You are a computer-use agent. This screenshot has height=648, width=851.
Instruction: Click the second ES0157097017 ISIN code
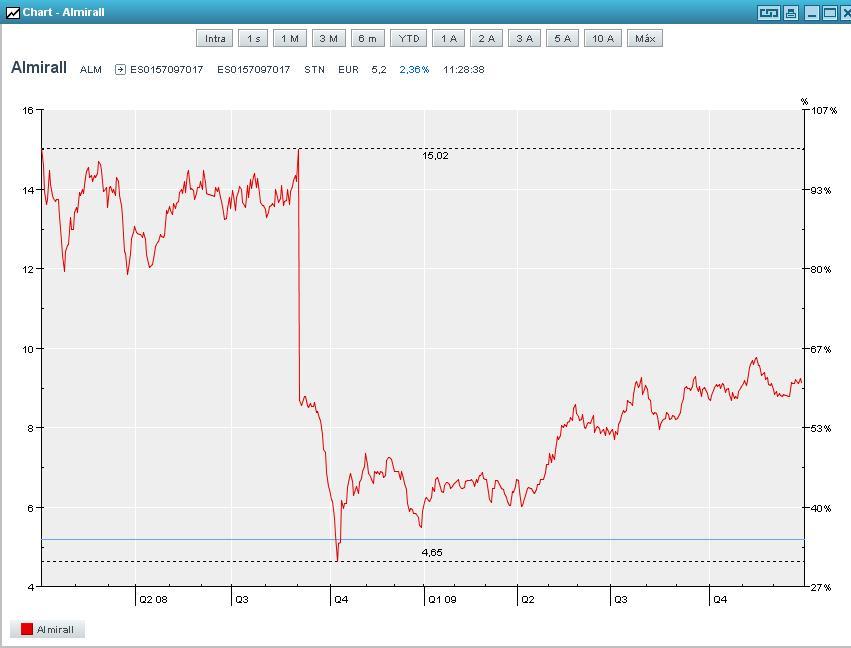coord(253,69)
